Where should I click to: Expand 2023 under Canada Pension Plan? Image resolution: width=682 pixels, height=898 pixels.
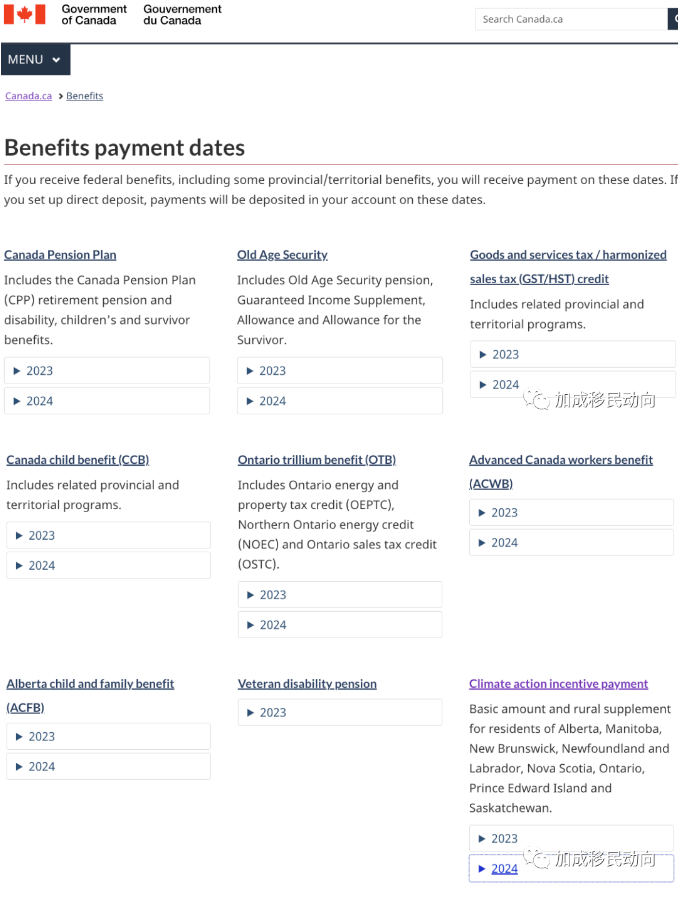tap(107, 371)
